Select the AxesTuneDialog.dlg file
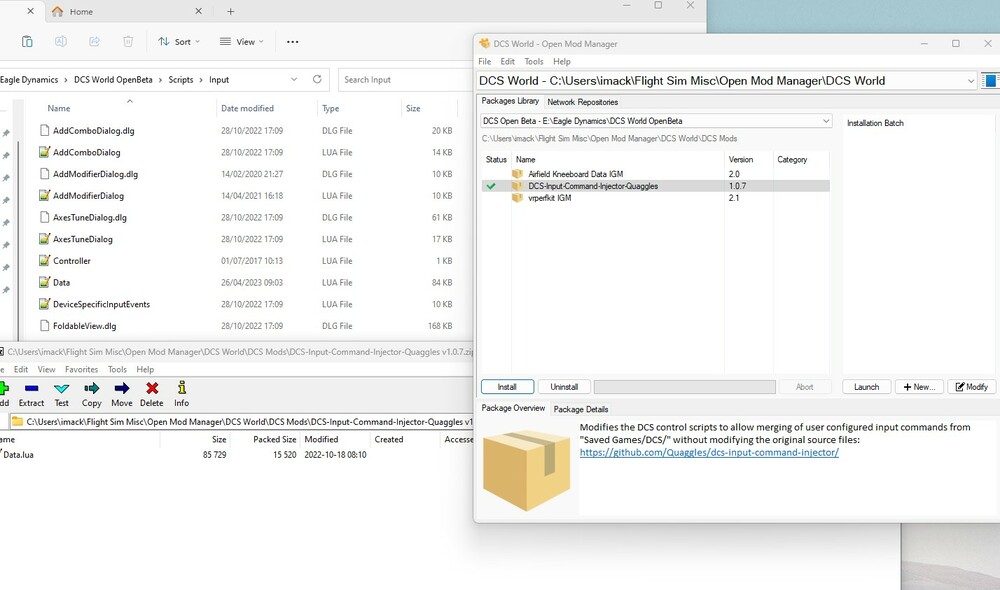 click(x=89, y=218)
